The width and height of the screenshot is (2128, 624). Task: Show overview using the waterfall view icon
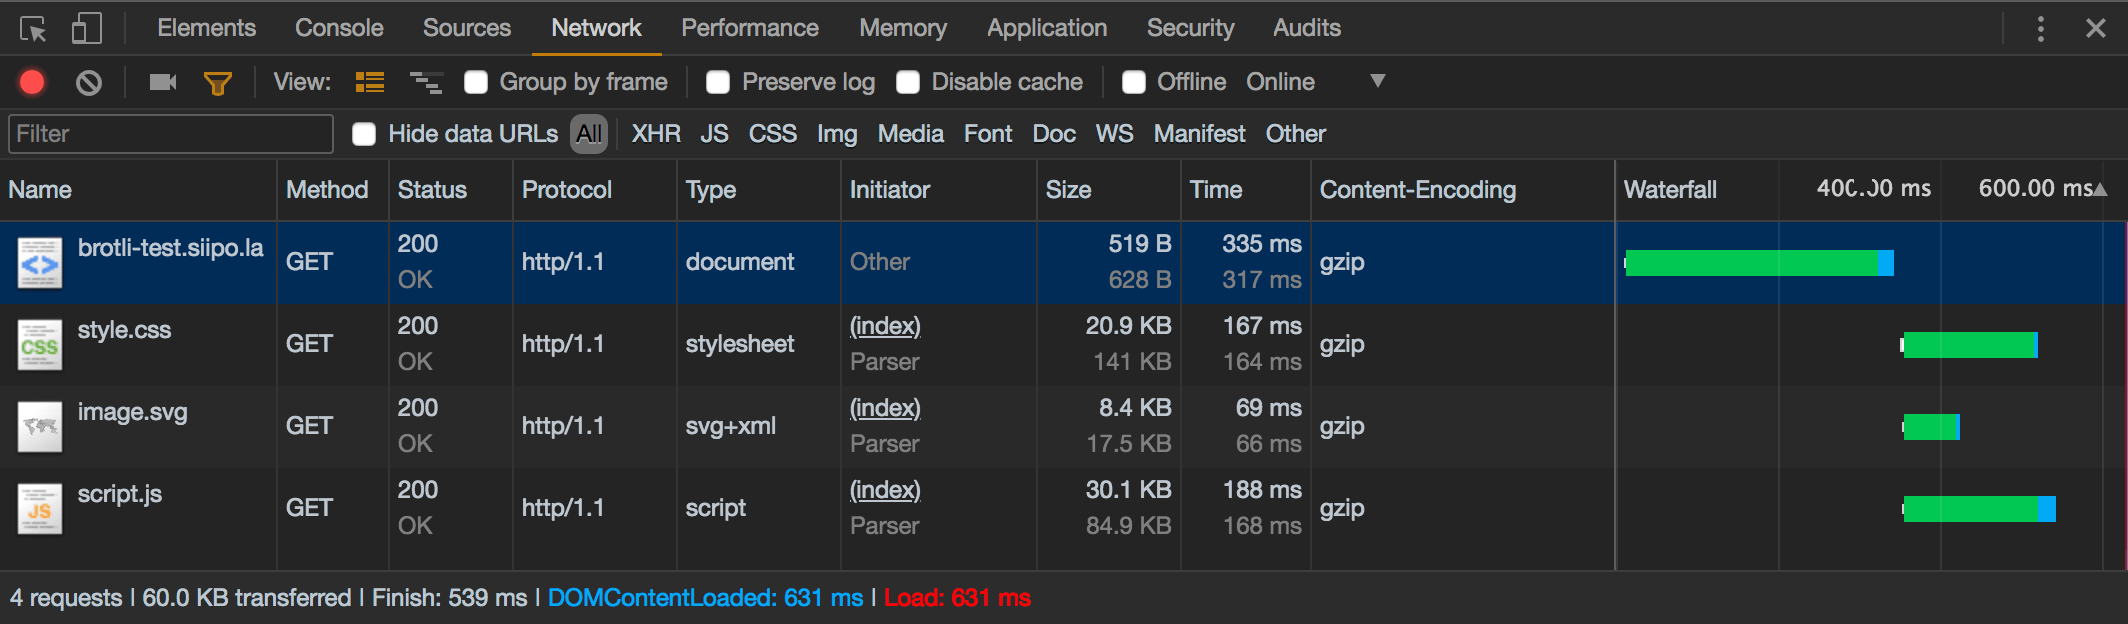coord(426,82)
